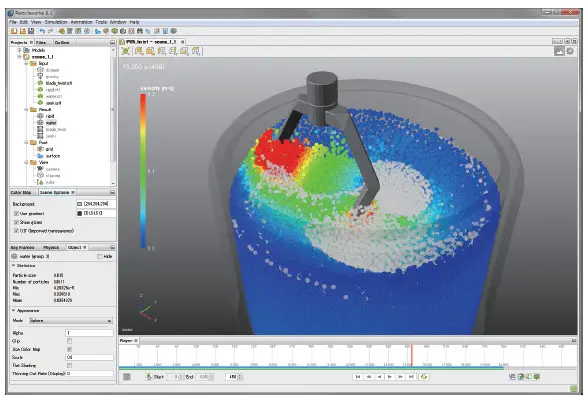Toggle the Flat Shading checkbox
This screenshot has width=586, height=399.
(69, 365)
